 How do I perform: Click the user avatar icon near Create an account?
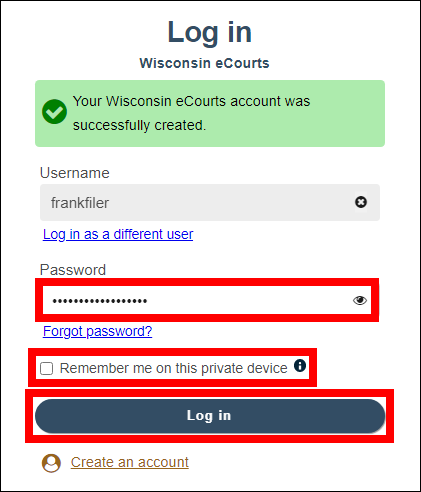[51, 463]
